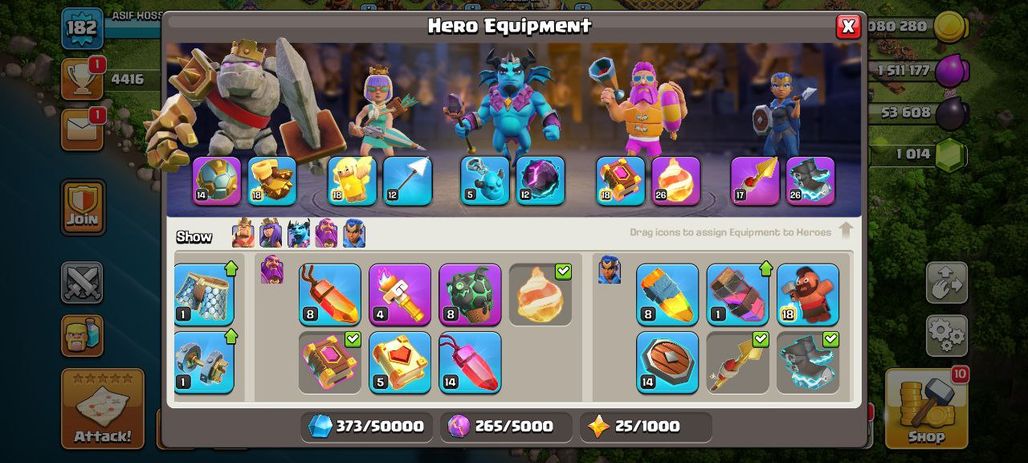The width and height of the screenshot is (1028, 463).
Task: Open the Shop with hammer icon
Action: tap(926, 407)
